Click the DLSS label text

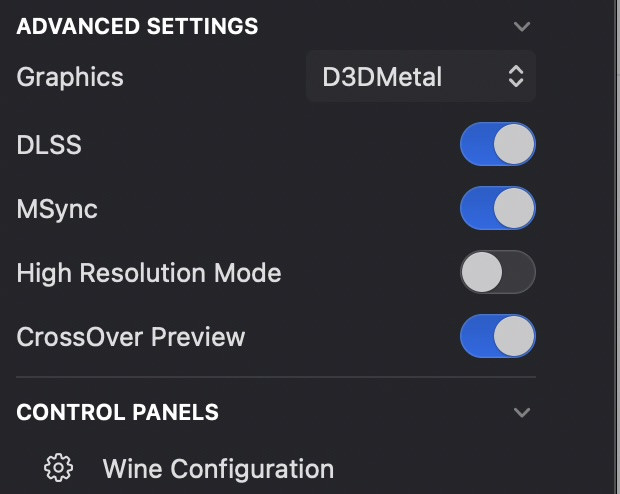[x=49, y=145]
